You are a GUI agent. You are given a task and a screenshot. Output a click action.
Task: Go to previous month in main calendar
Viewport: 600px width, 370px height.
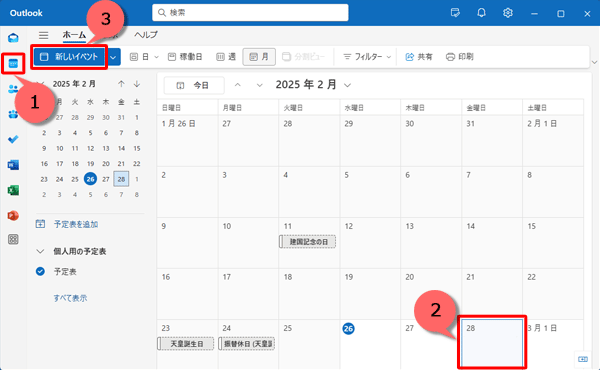pos(238,85)
